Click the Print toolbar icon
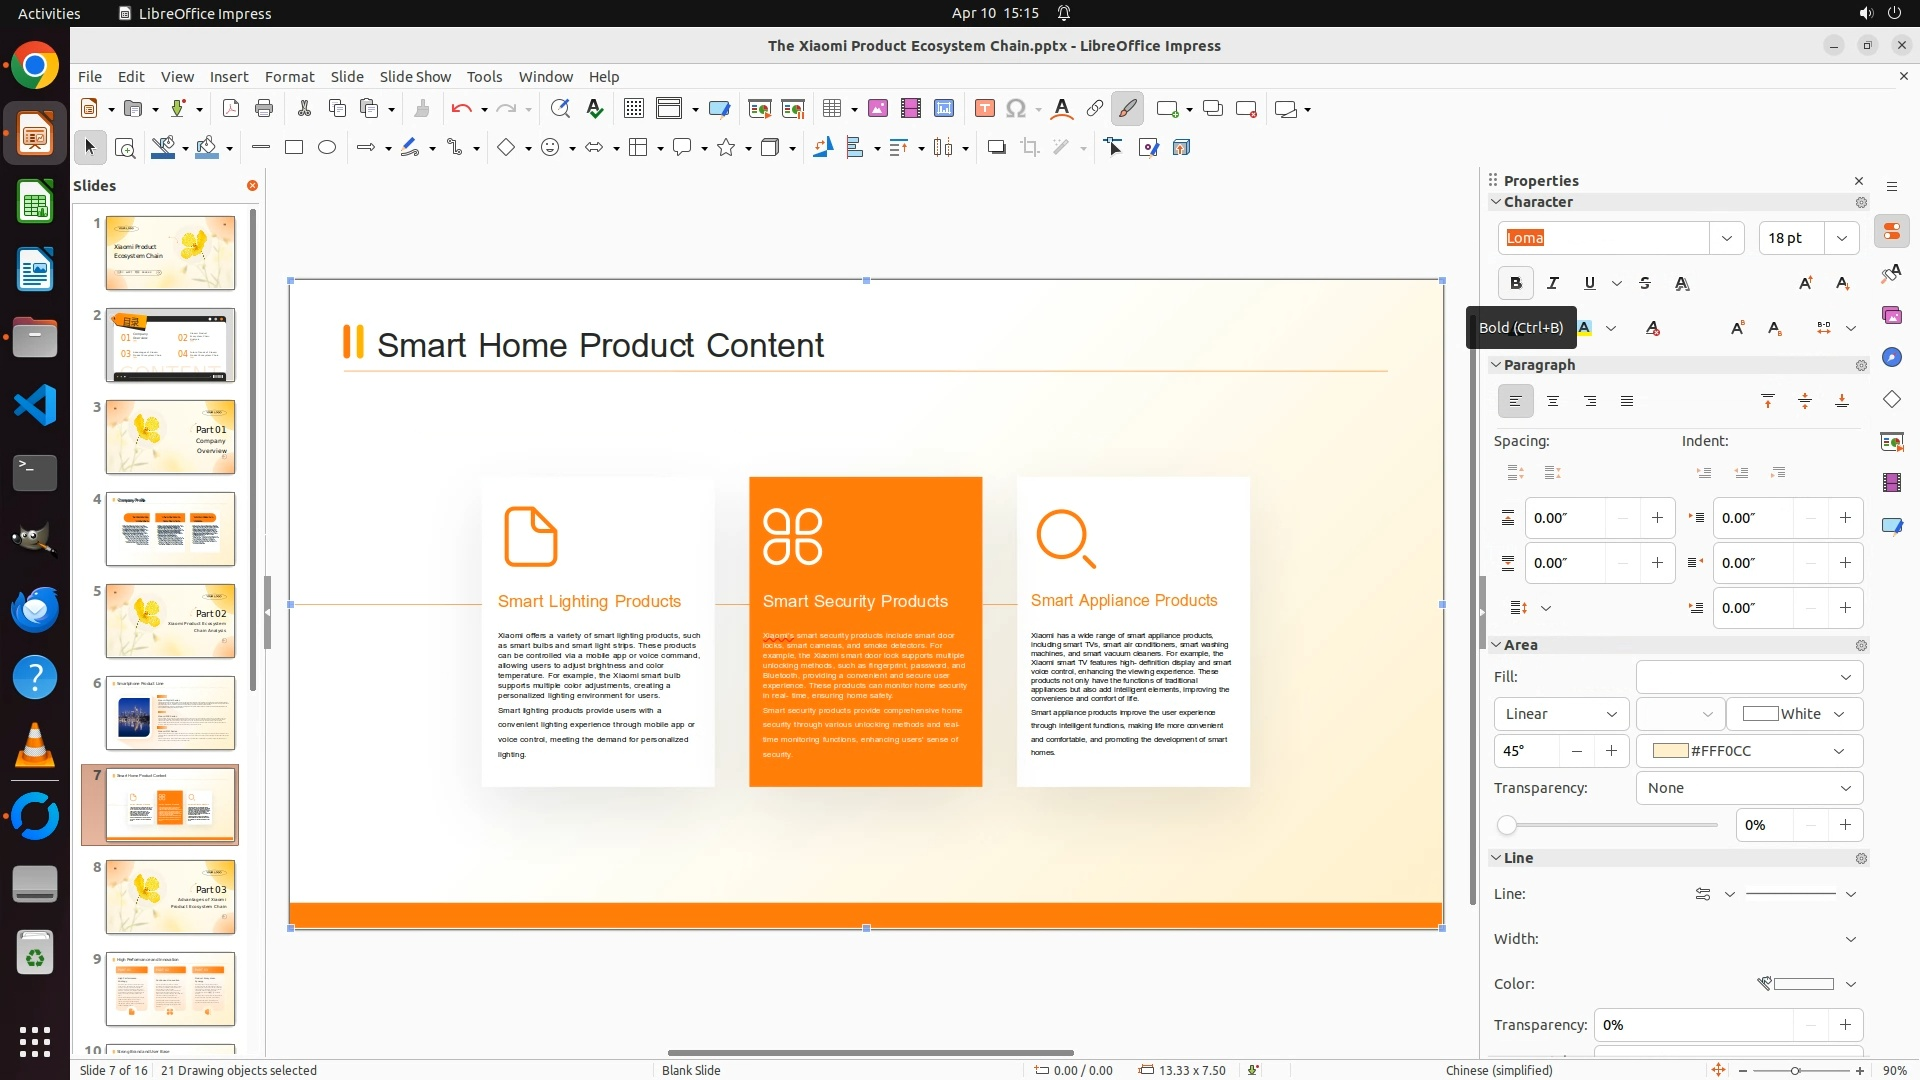1920x1080 pixels. (x=264, y=109)
